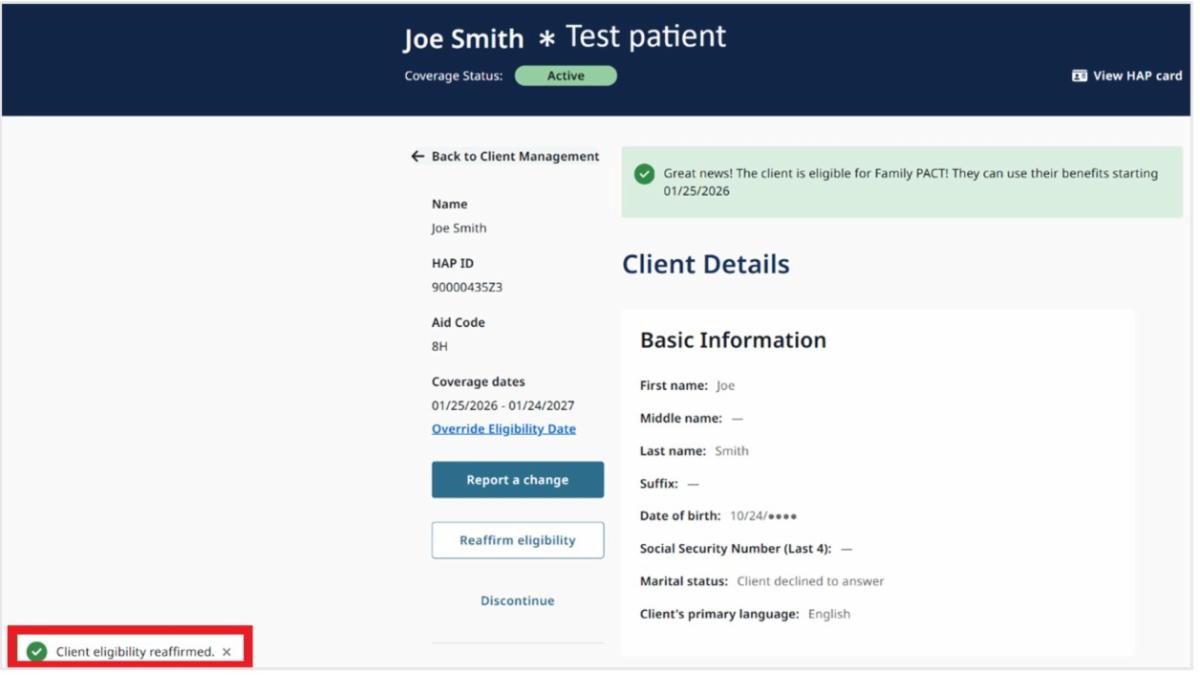The height and width of the screenshot is (675, 1200).
Task: Click the Joe Smith patient name header
Action: tap(463, 39)
